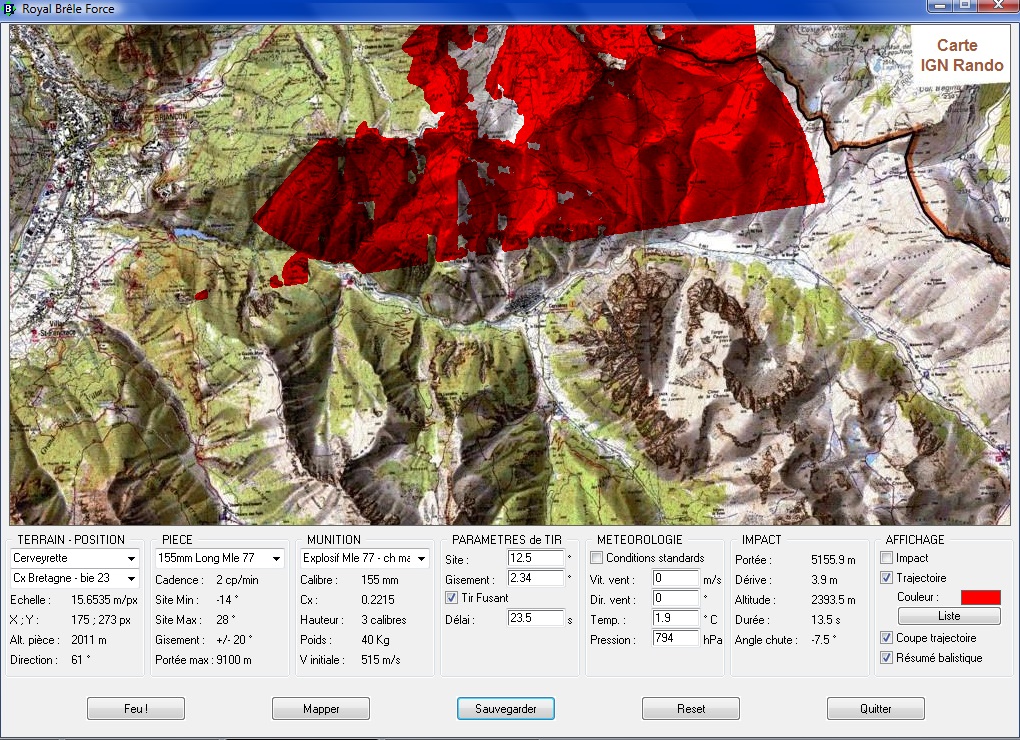Click the Carte IGN Rando map label
The image size is (1020, 740).
point(961,55)
